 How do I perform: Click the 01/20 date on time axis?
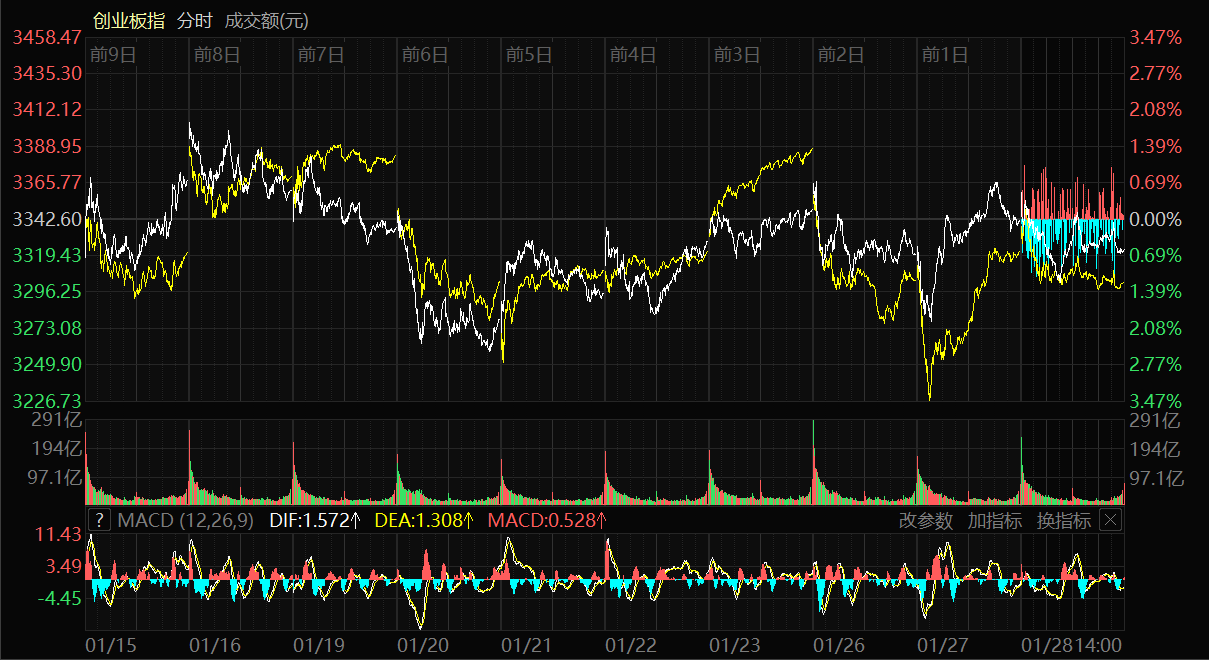click(x=422, y=646)
